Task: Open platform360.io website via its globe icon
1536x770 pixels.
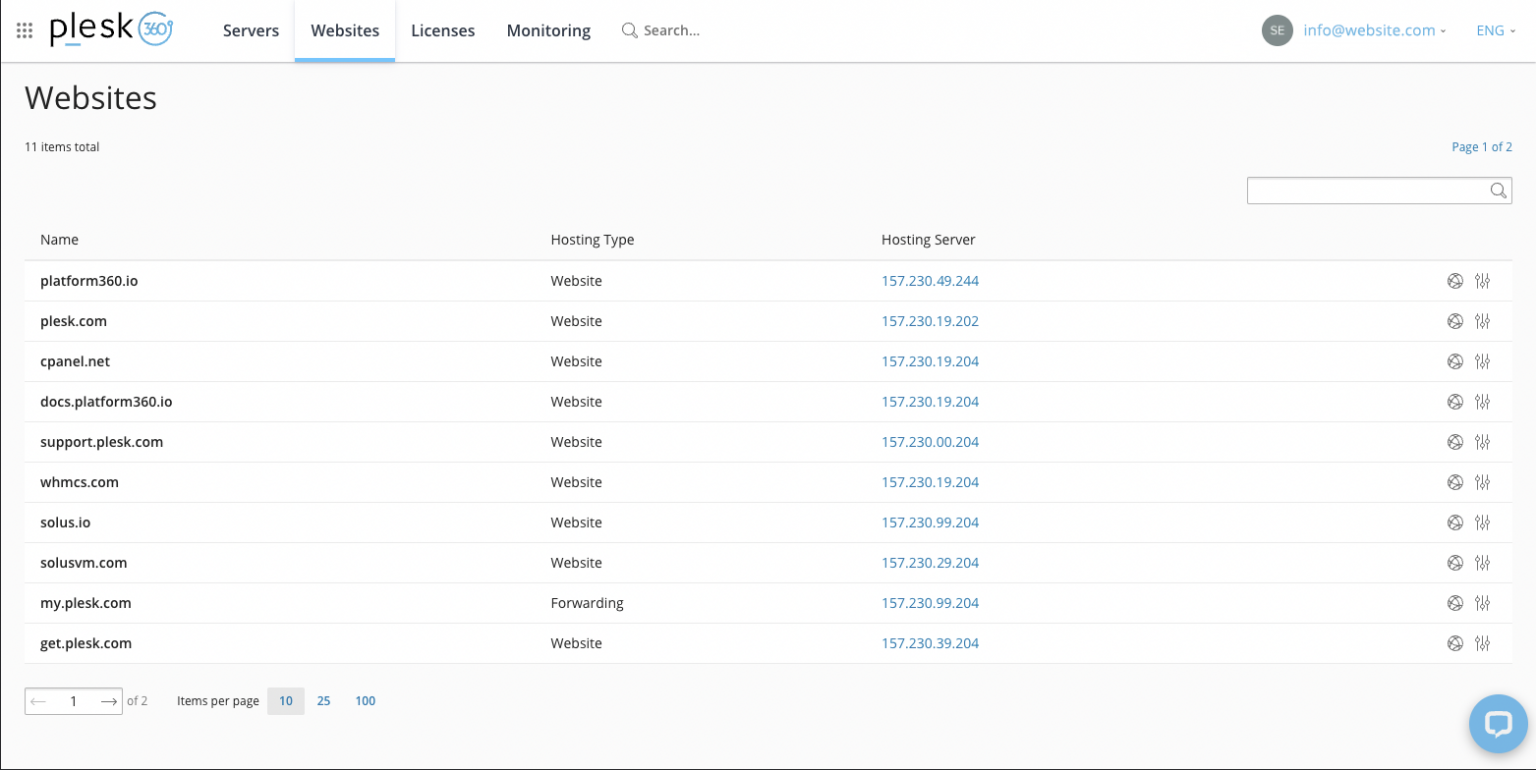Action: [x=1455, y=281]
